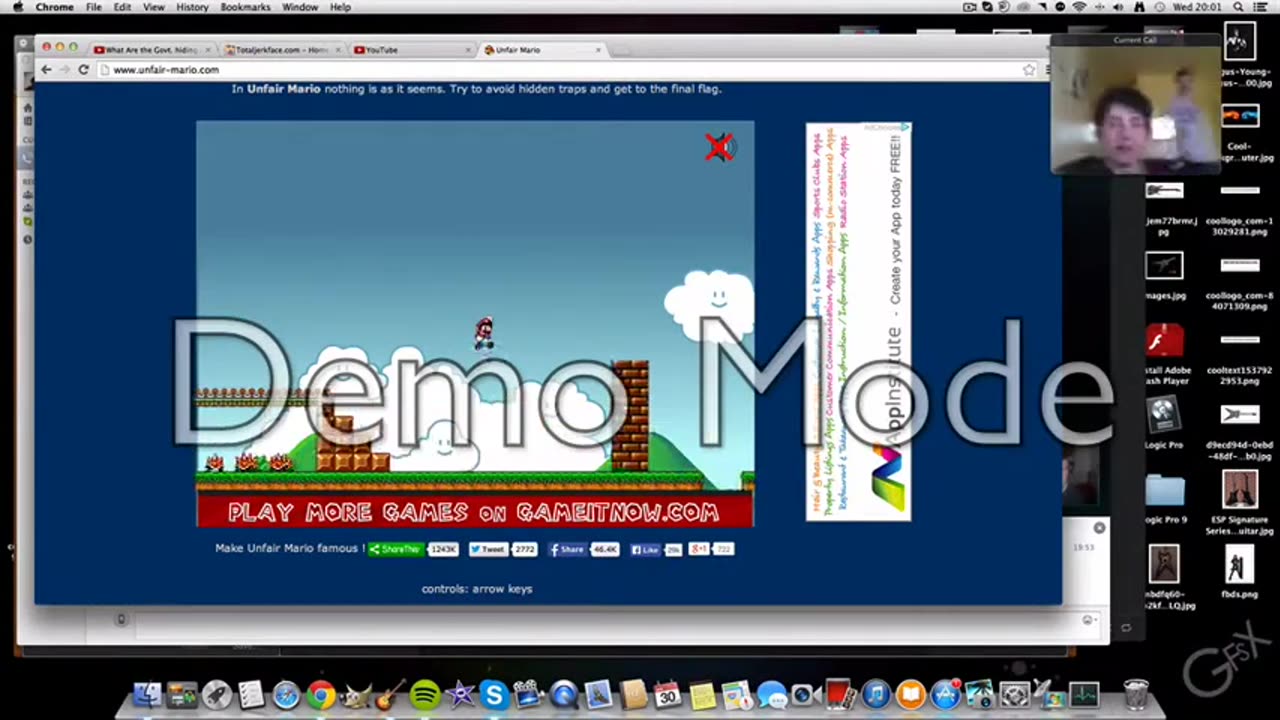1280x720 pixels.
Task: Open Google Chrome from the Dock
Action: click(320, 694)
